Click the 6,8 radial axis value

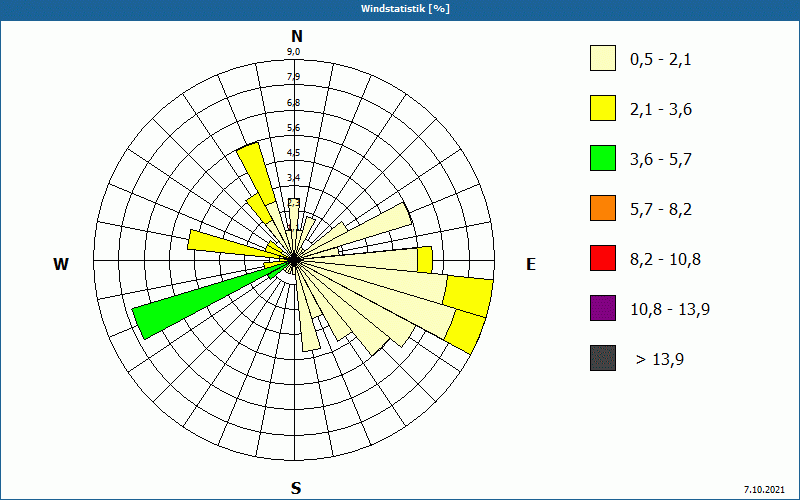click(293, 103)
